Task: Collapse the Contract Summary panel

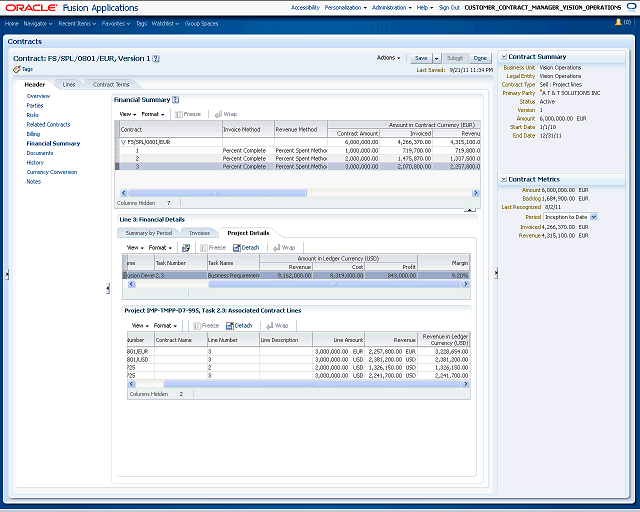Action: tap(504, 57)
